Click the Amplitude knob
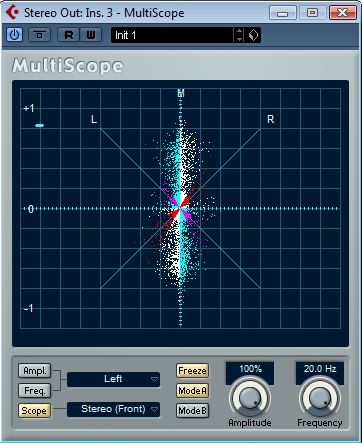This screenshot has width=362, height=443. 250,398
